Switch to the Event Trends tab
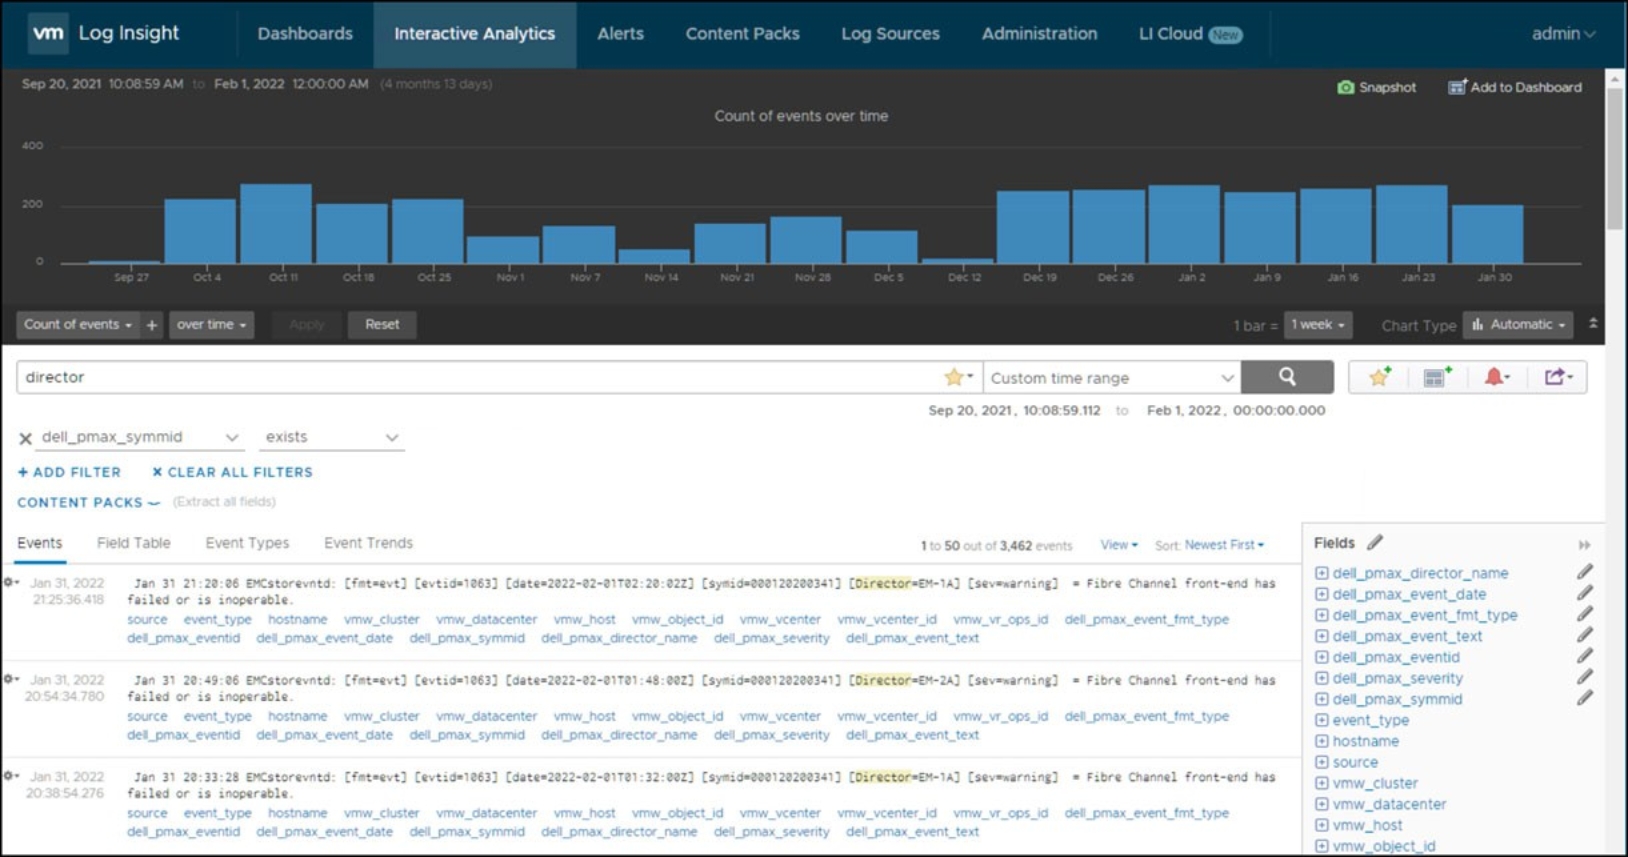Image resolution: width=1628 pixels, height=857 pixels. coord(368,543)
